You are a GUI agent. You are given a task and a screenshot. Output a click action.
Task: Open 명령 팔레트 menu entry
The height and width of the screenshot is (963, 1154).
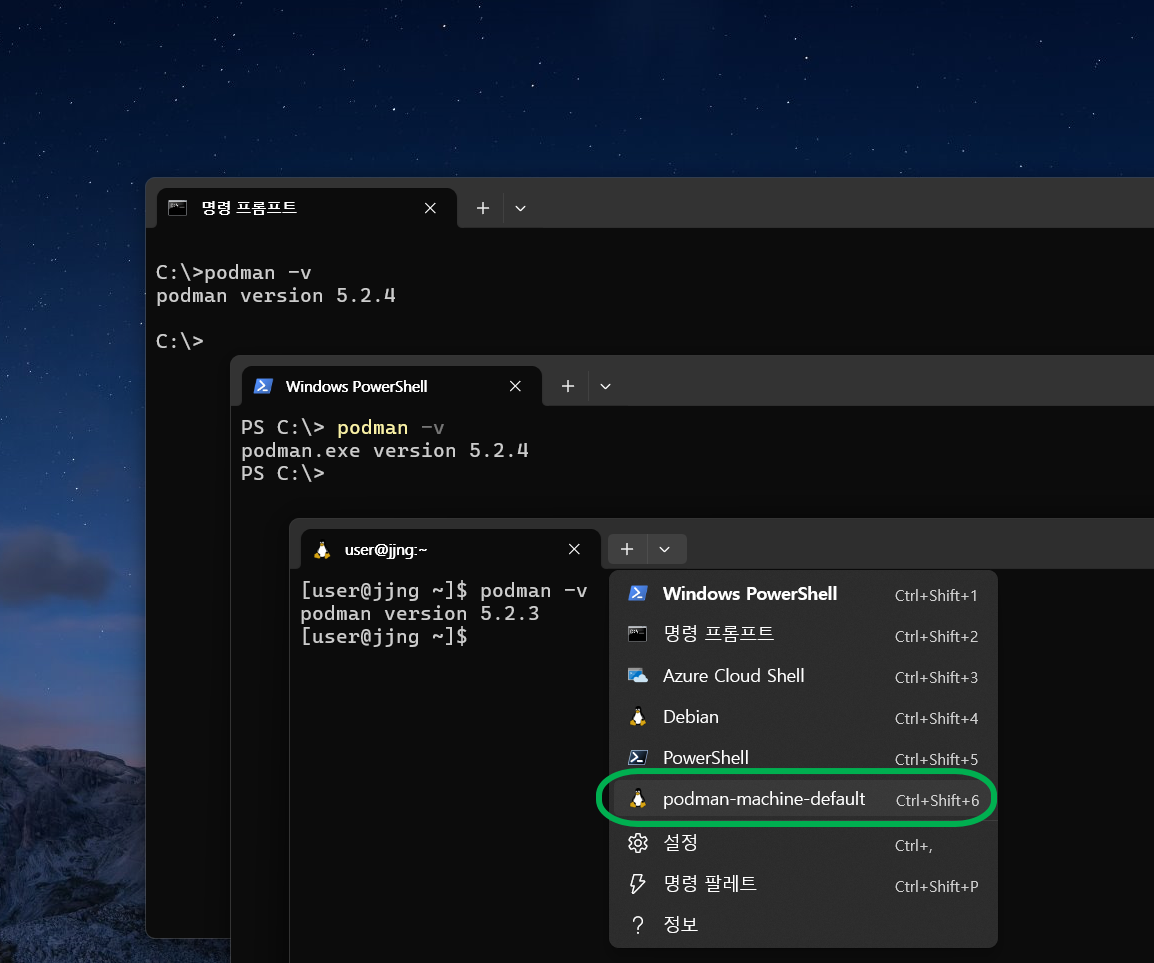803,884
